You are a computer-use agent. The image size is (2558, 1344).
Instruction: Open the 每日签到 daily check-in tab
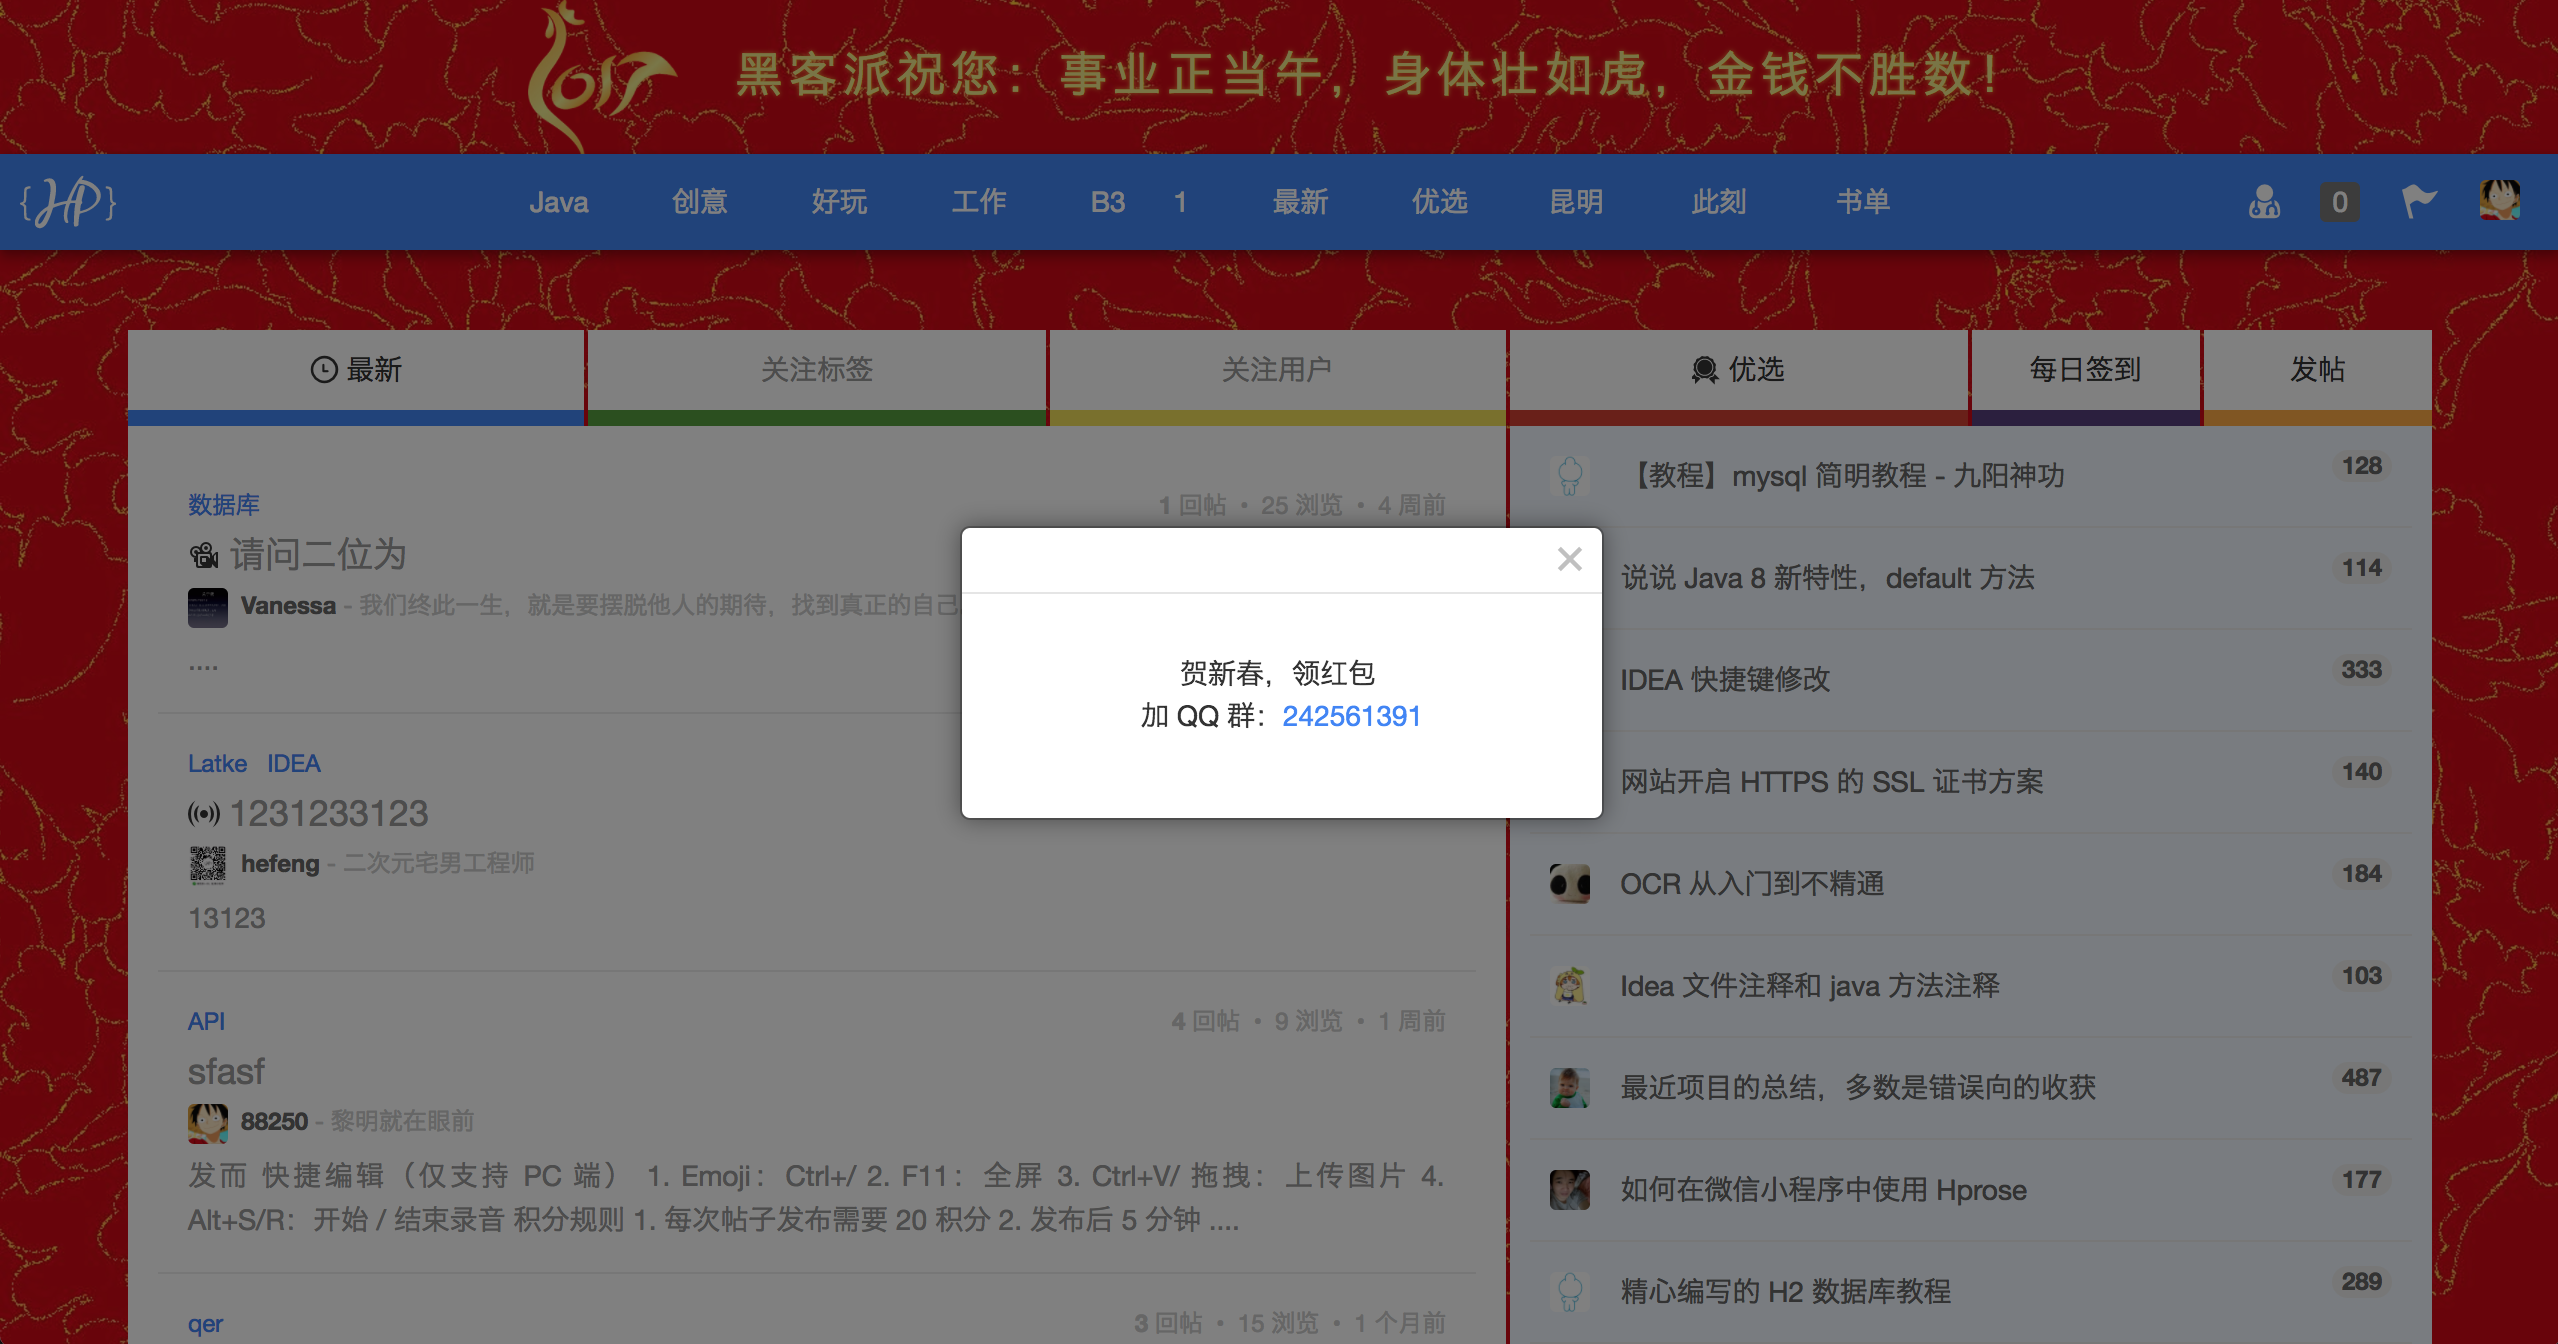(x=2084, y=370)
